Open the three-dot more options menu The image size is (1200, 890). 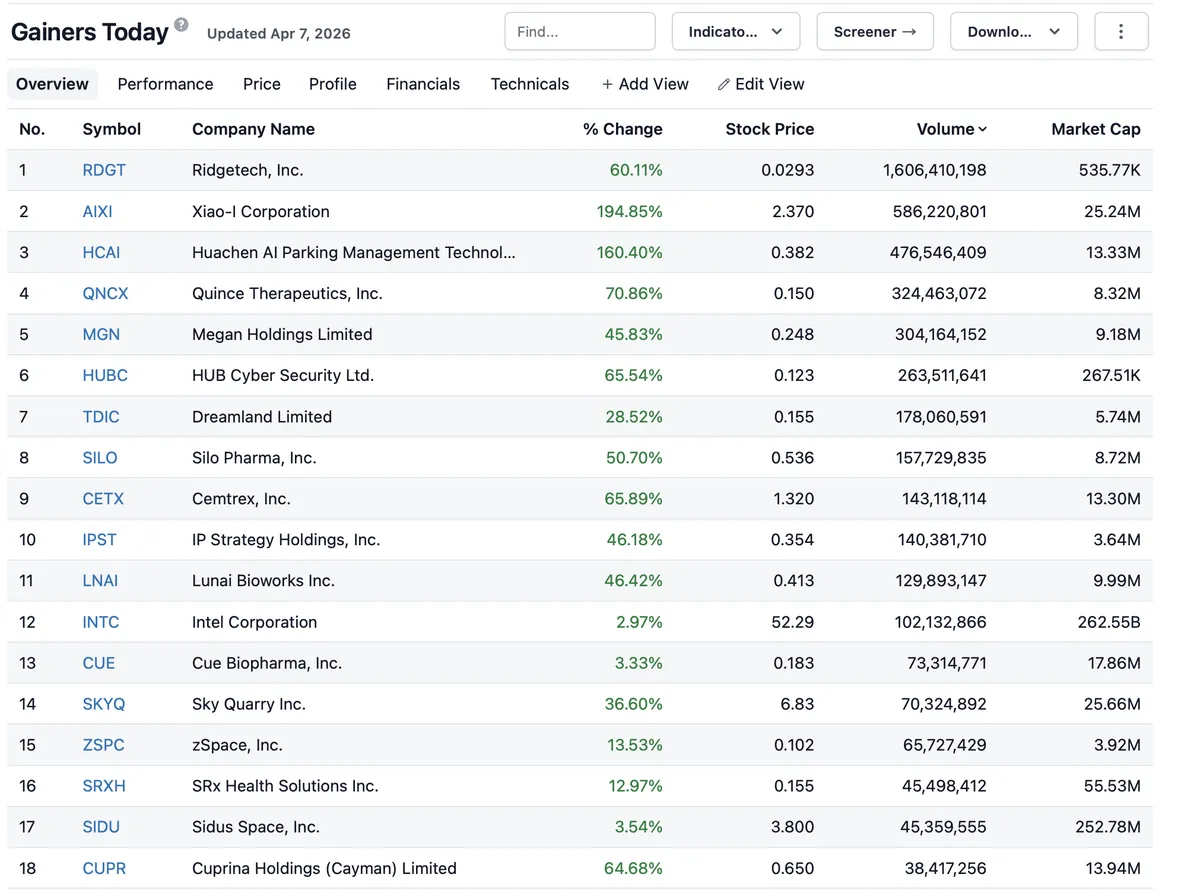click(1121, 32)
